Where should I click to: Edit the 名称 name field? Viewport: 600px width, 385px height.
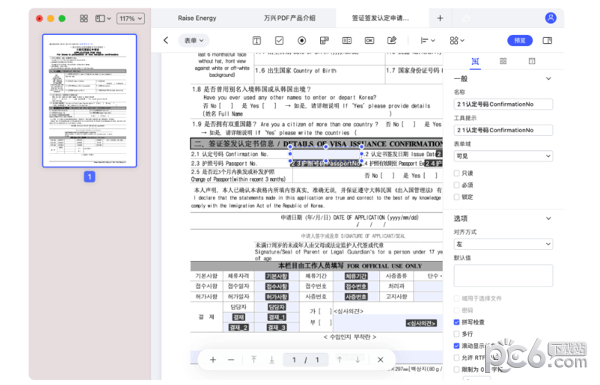coord(503,104)
